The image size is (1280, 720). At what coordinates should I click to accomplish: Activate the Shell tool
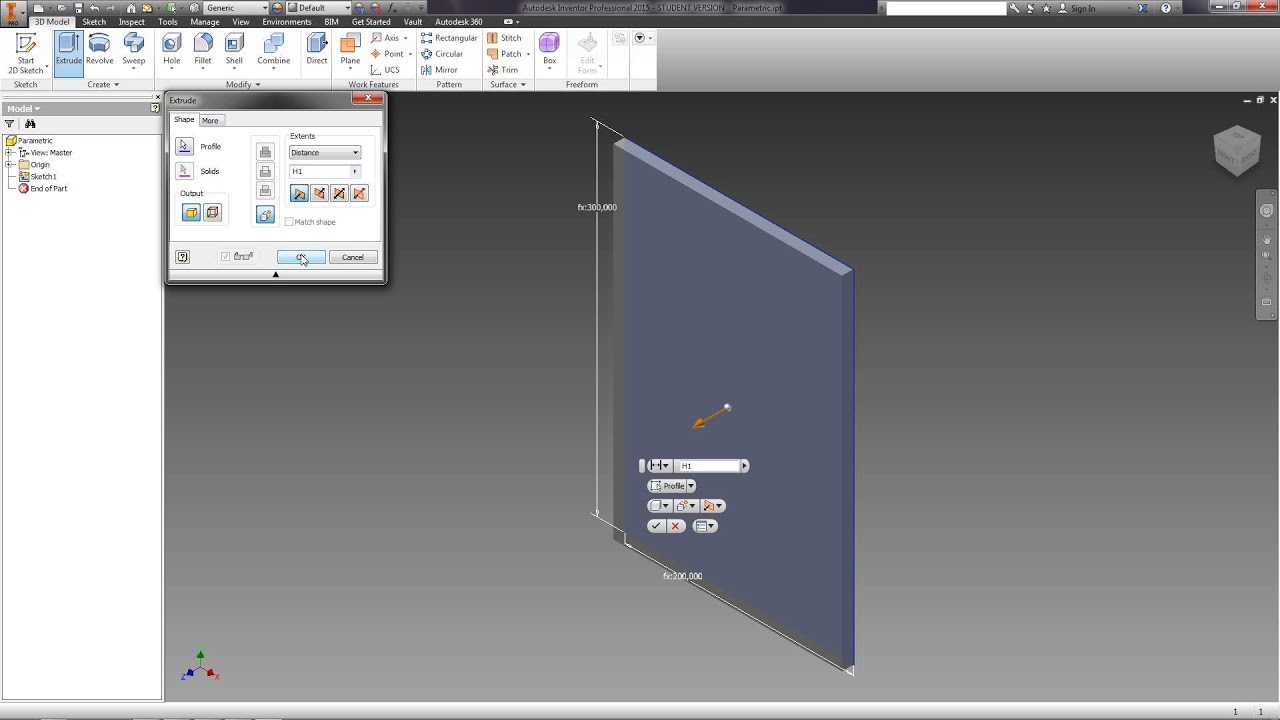coord(234,50)
